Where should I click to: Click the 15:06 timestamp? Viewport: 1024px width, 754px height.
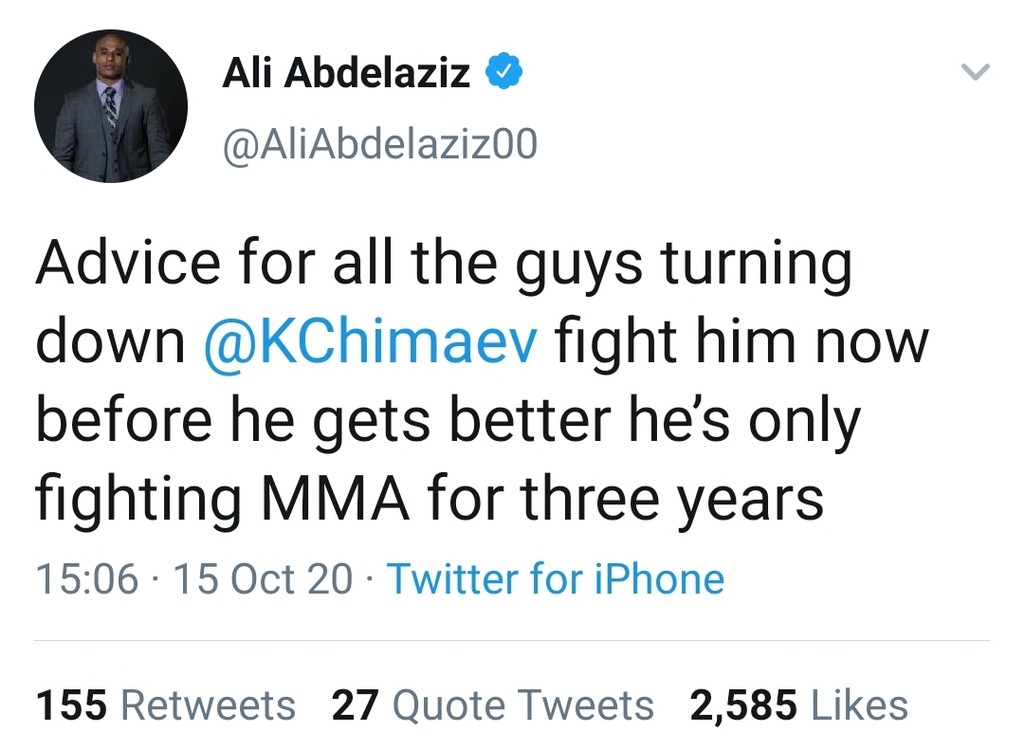tap(88, 578)
